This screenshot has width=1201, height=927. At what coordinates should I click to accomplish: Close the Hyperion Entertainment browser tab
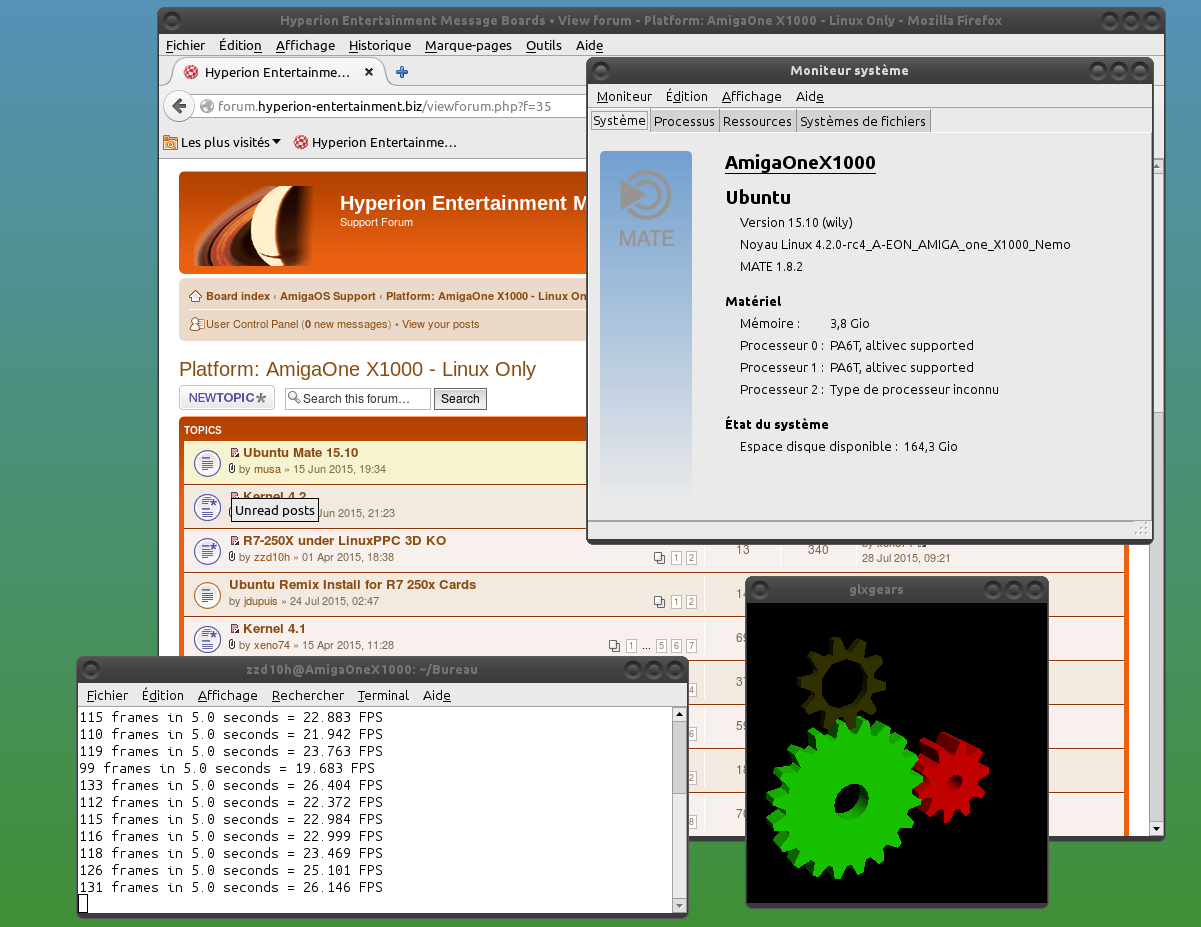tap(369, 72)
